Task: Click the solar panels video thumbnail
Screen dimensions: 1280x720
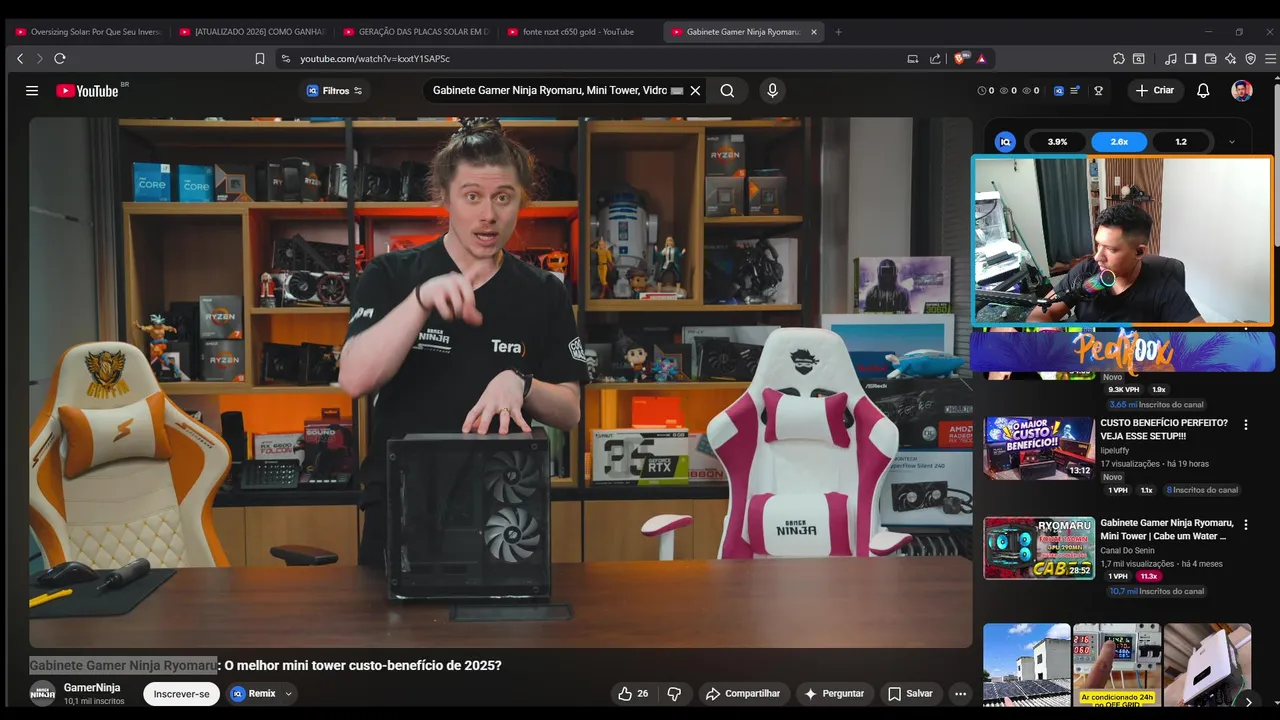Action: [x=1027, y=666]
